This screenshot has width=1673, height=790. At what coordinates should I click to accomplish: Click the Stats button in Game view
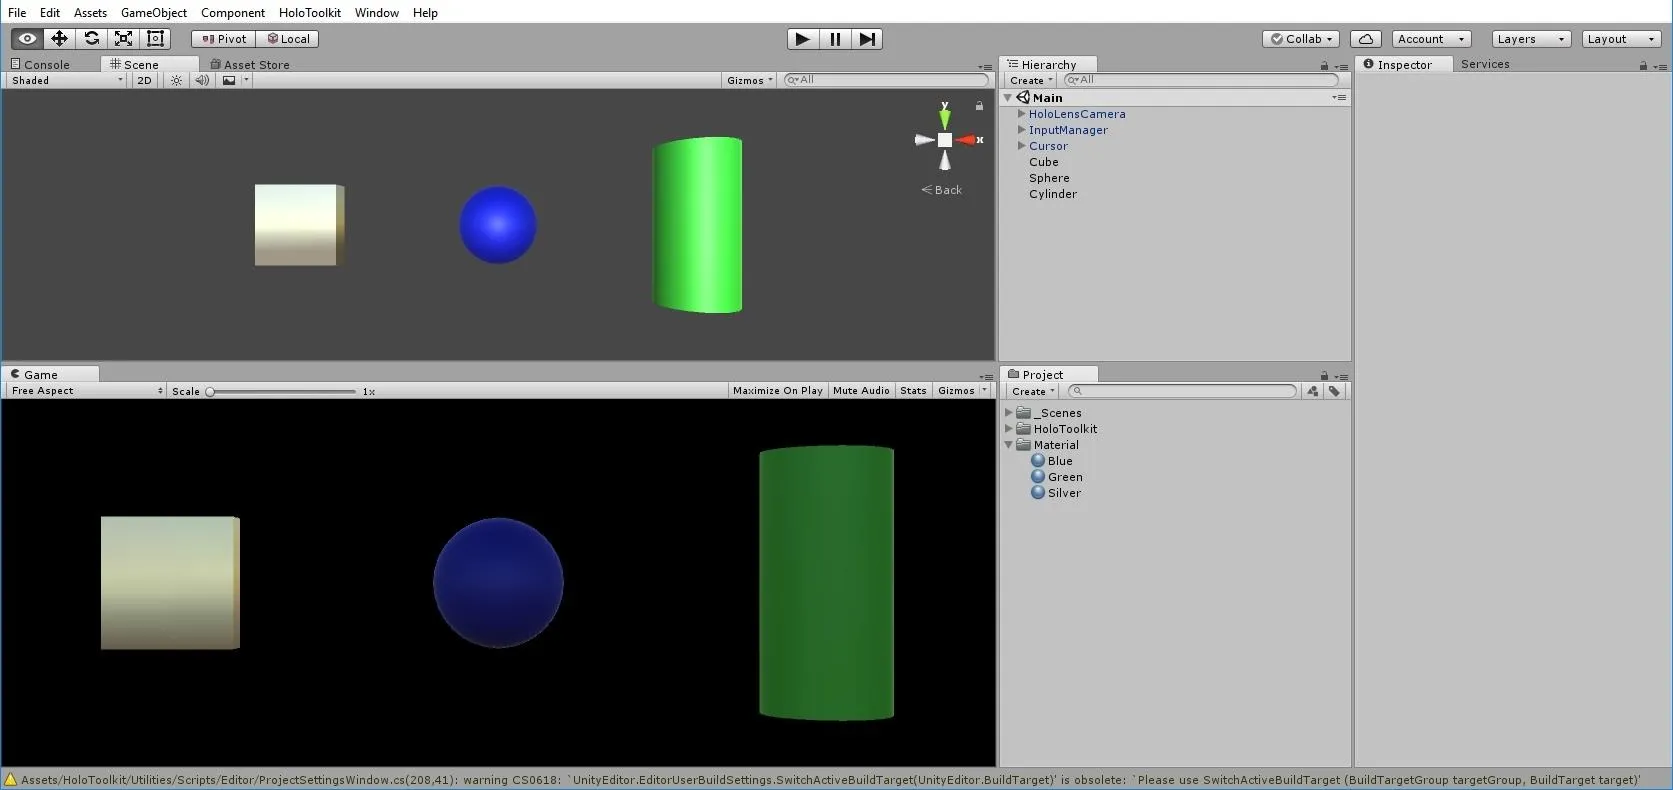coord(913,390)
